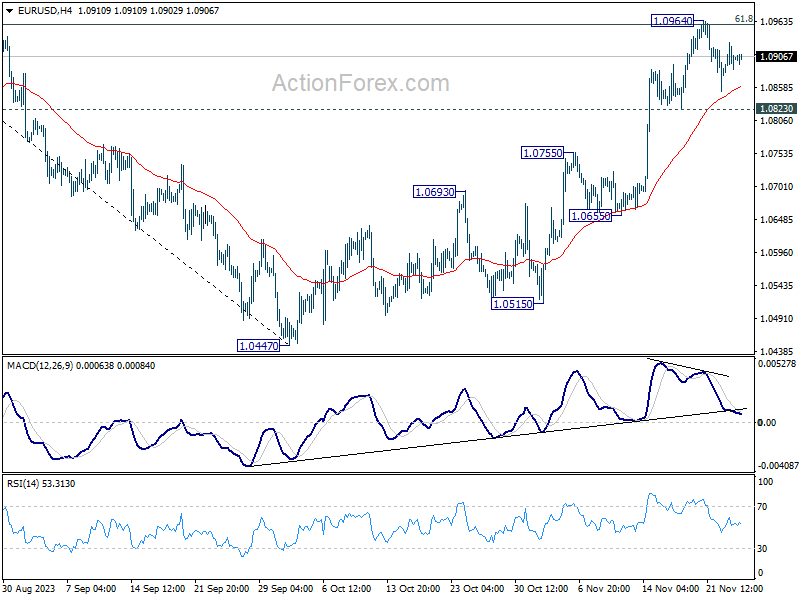Select the 1.07550 price label
This screenshot has height=600, width=800.
[x=542, y=153]
